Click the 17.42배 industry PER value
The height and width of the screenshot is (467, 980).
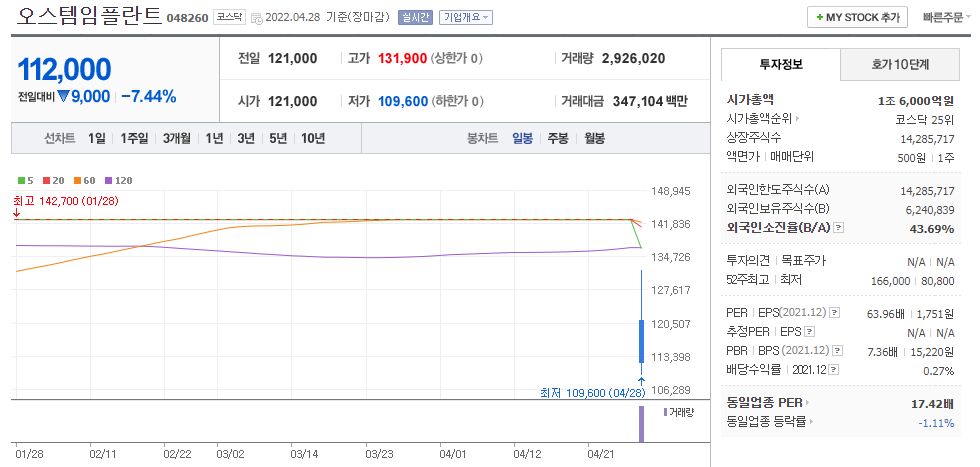tap(933, 404)
